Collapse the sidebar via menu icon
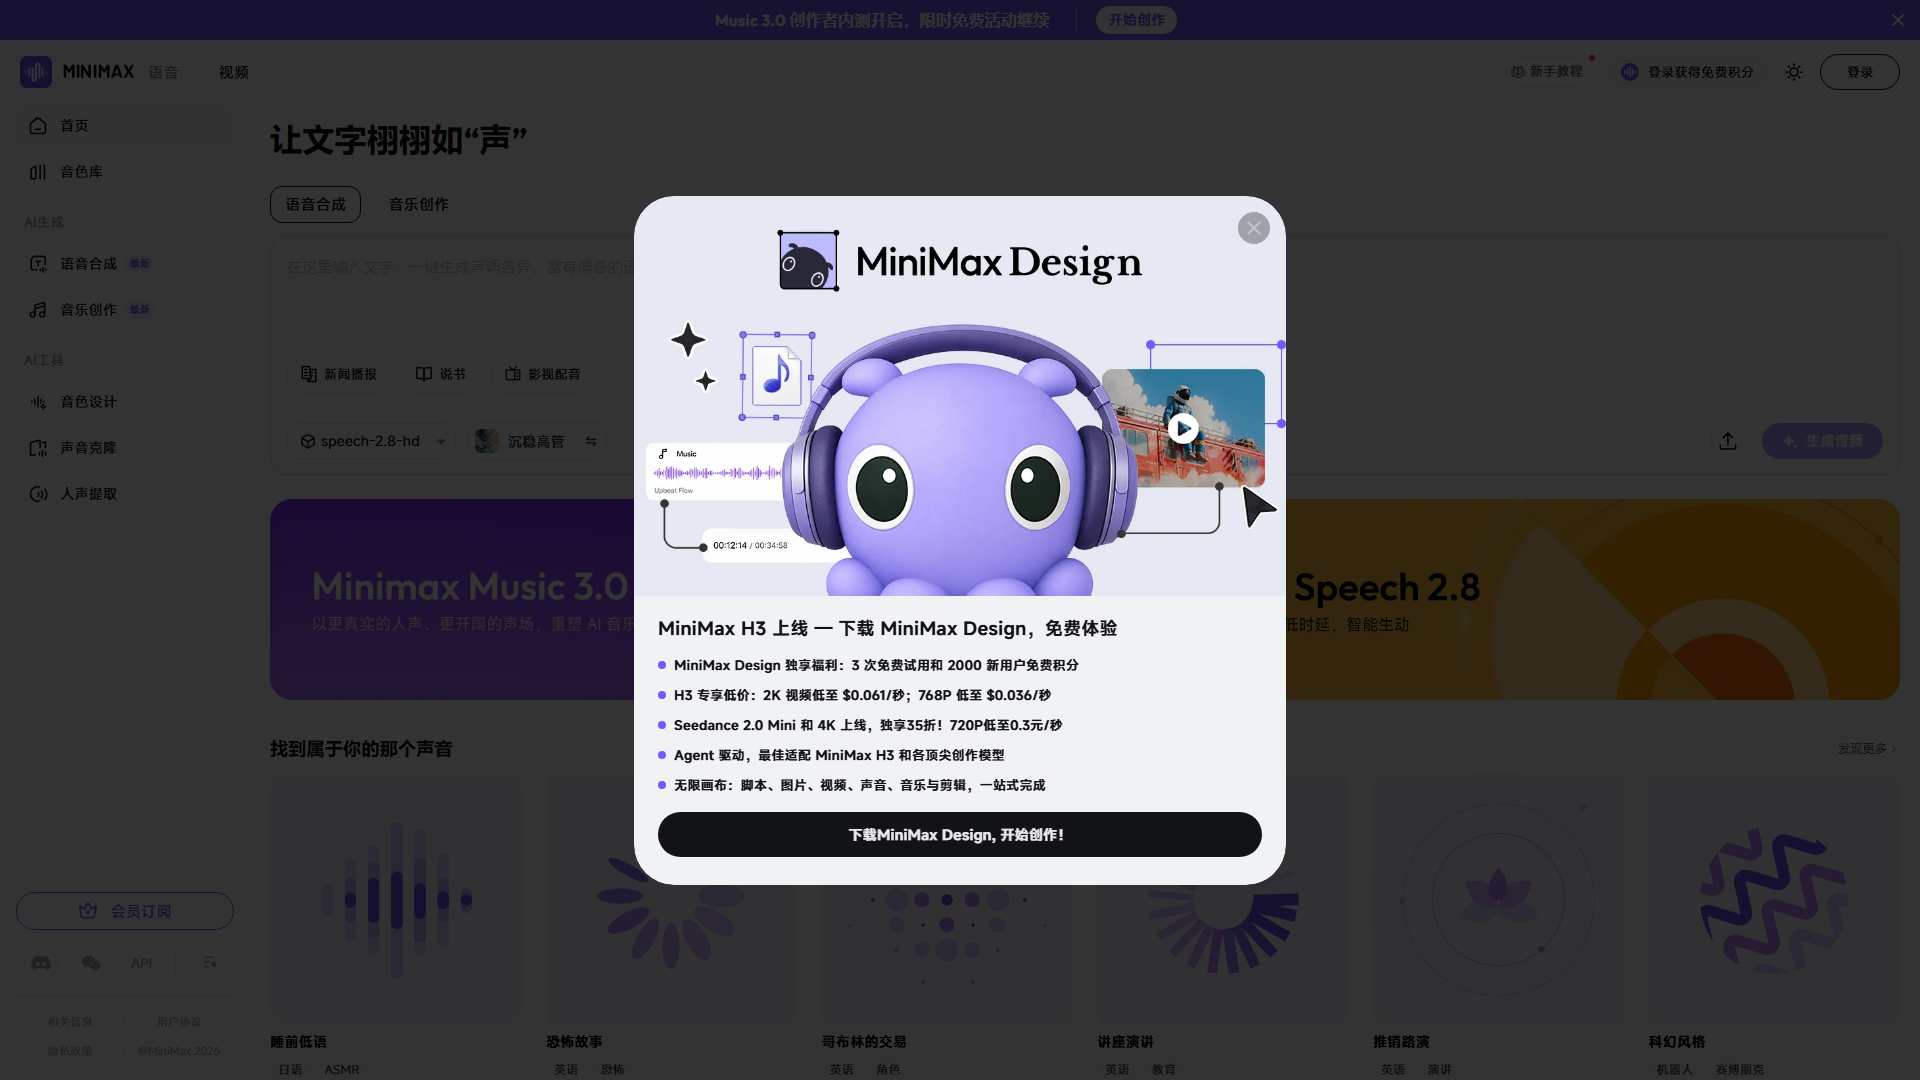1920x1080 pixels. (x=210, y=962)
